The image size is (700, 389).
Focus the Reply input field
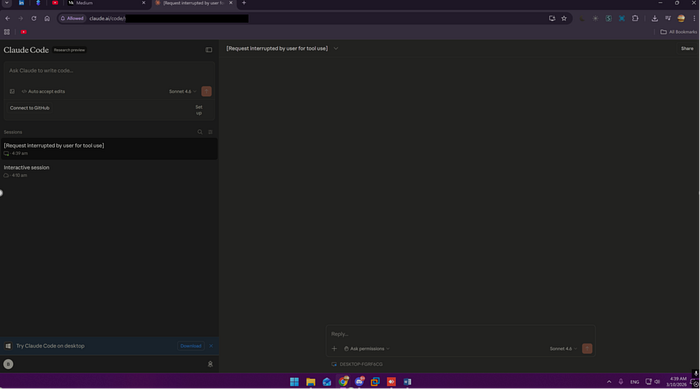click(x=460, y=334)
